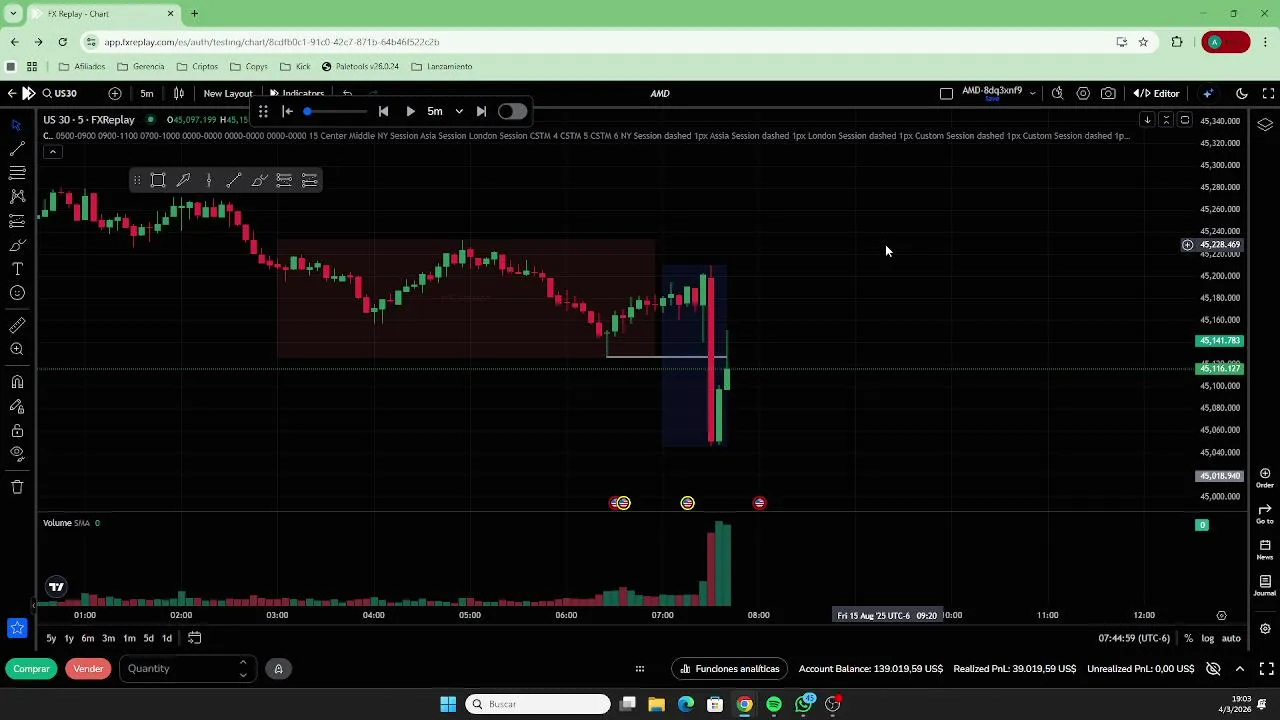Open the emoji icons tool
The height and width of the screenshot is (720, 1280).
16,293
